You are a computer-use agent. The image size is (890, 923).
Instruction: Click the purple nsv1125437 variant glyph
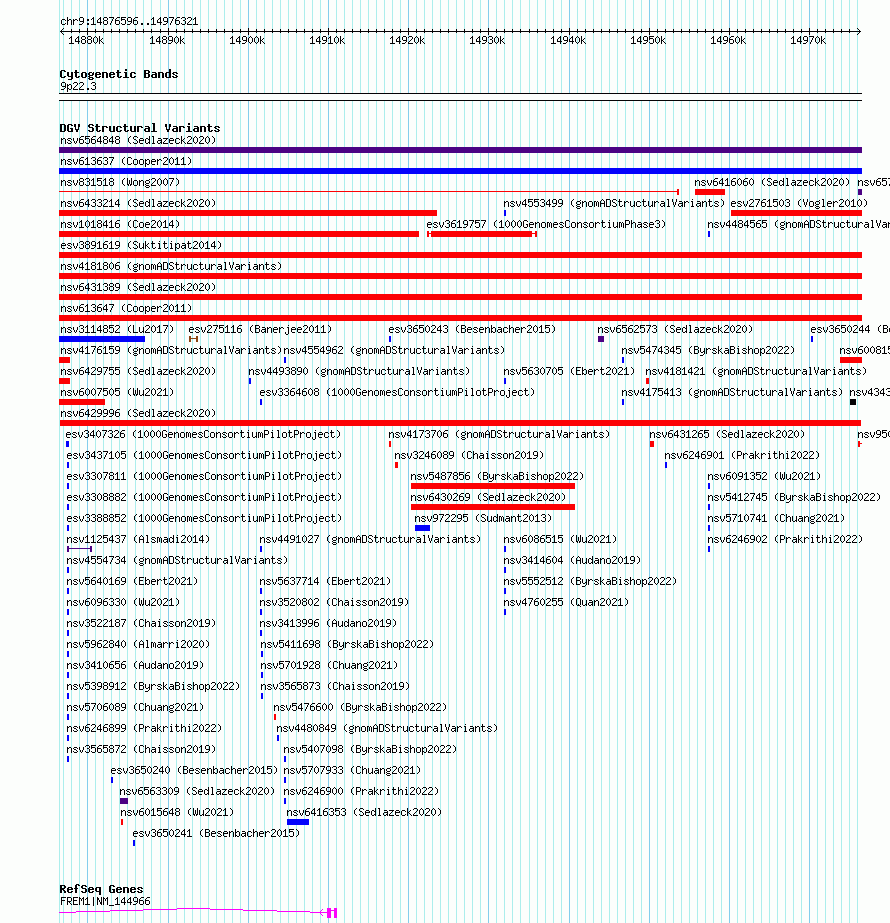tap(79, 549)
